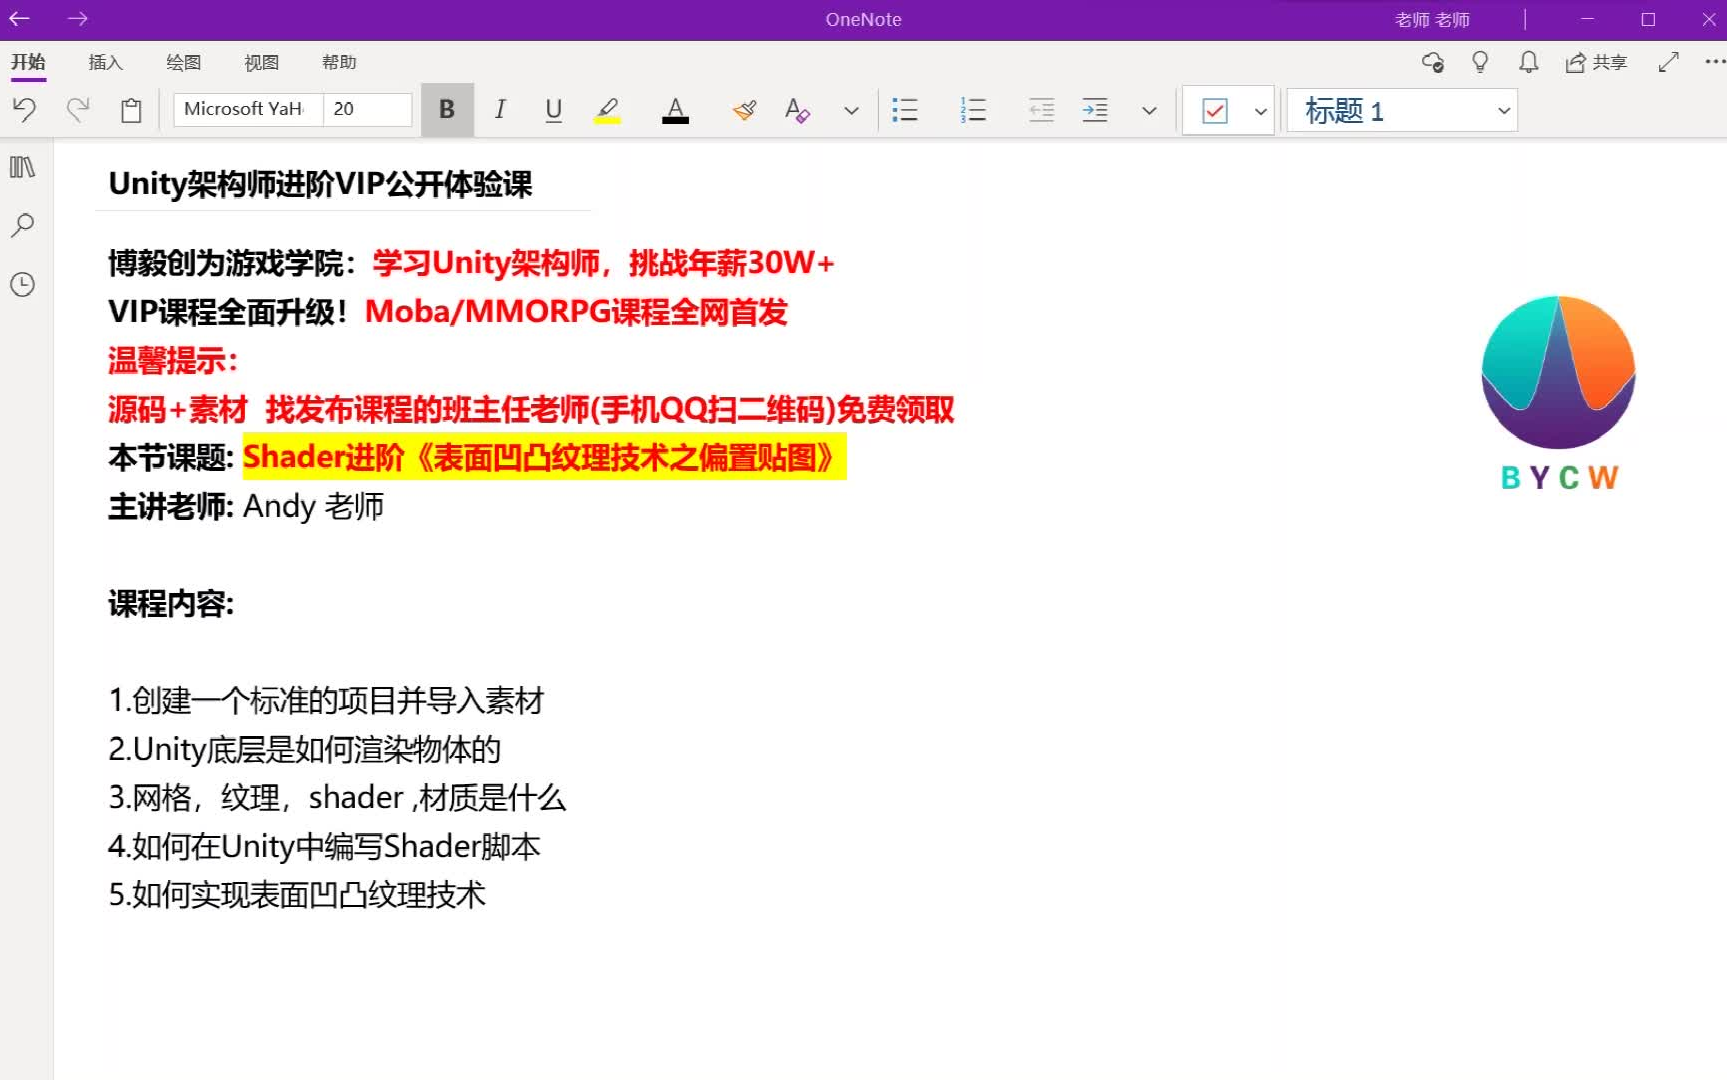1727x1080 pixels.
Task: Apply black font color
Action: coord(676,110)
